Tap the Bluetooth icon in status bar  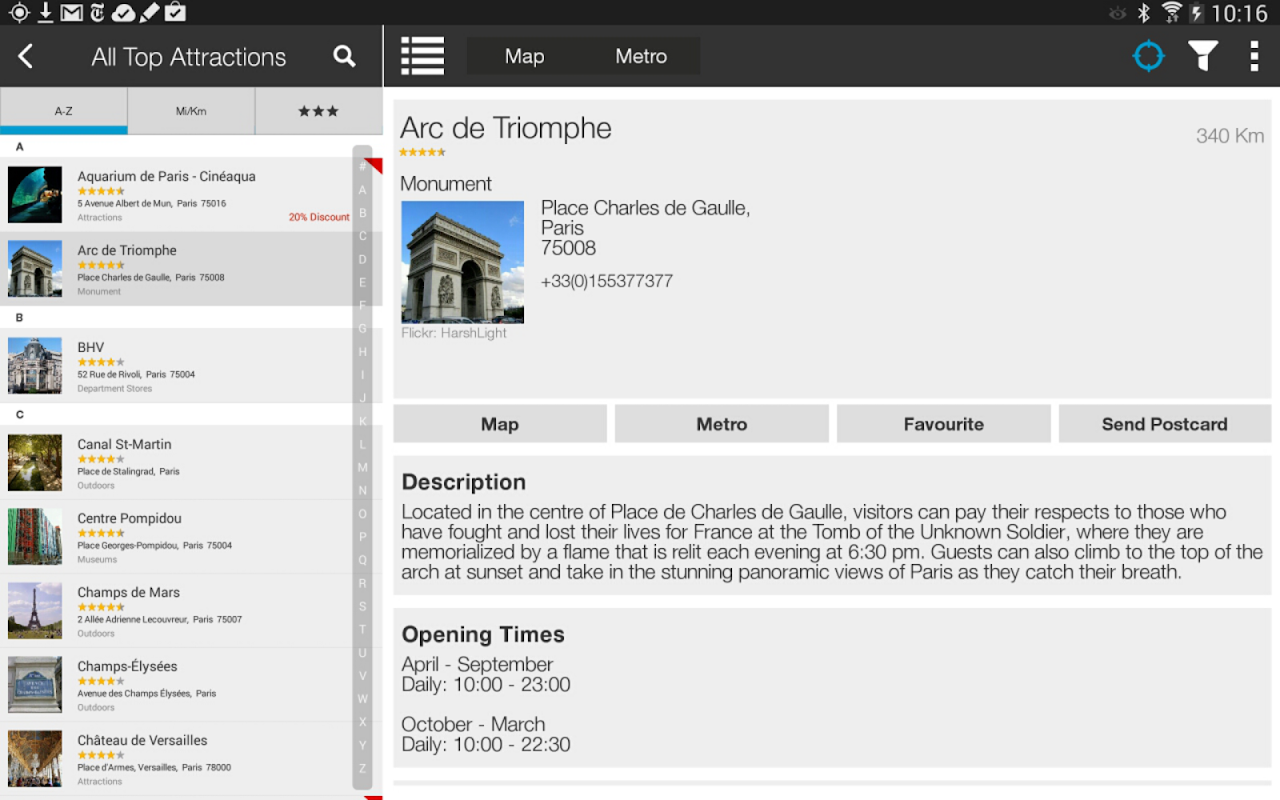pyautogui.click(x=1144, y=13)
